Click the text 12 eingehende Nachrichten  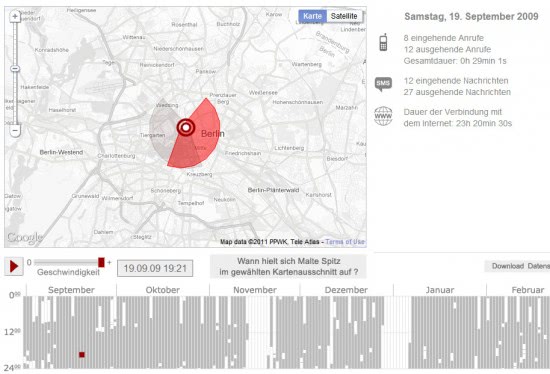[456, 81]
